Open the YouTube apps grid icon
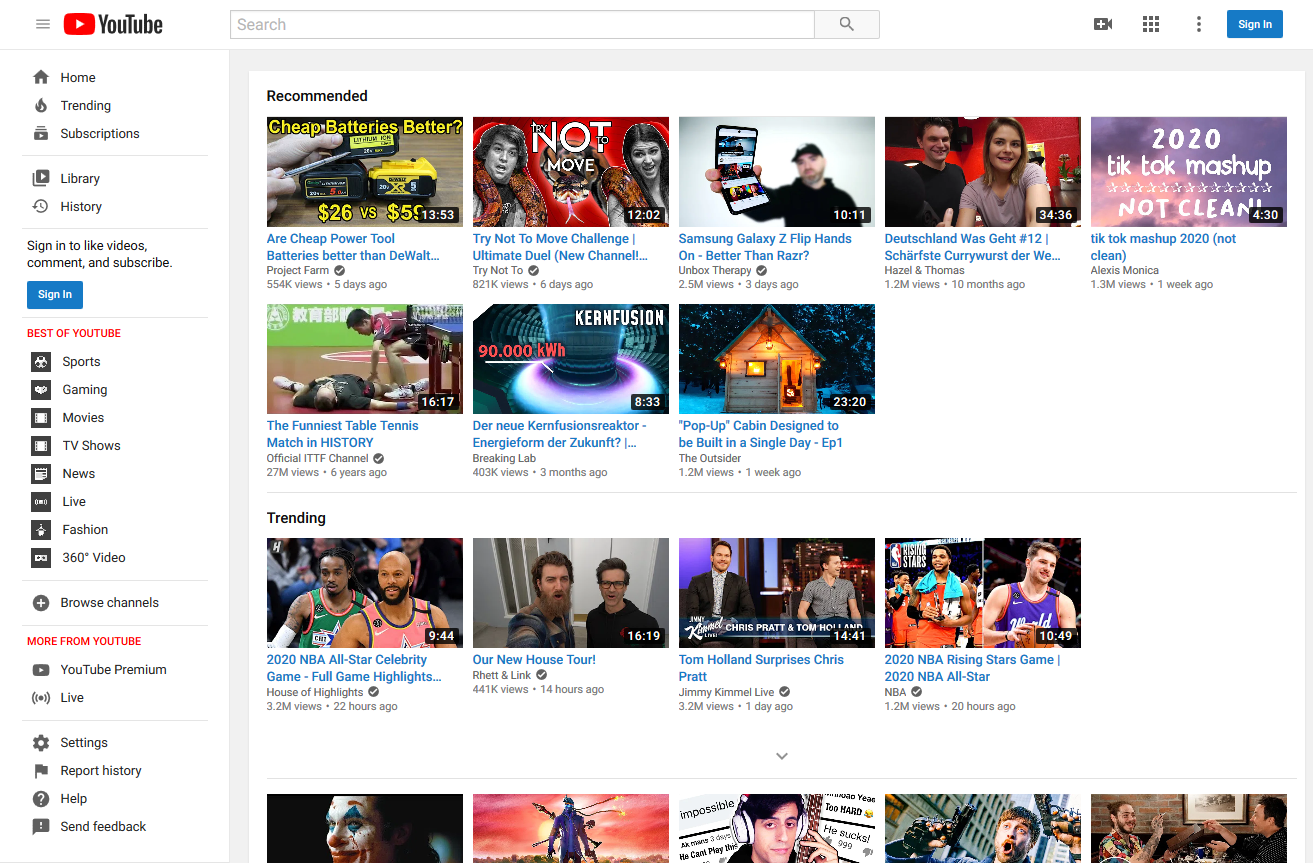The image size is (1313, 863). coord(1151,24)
